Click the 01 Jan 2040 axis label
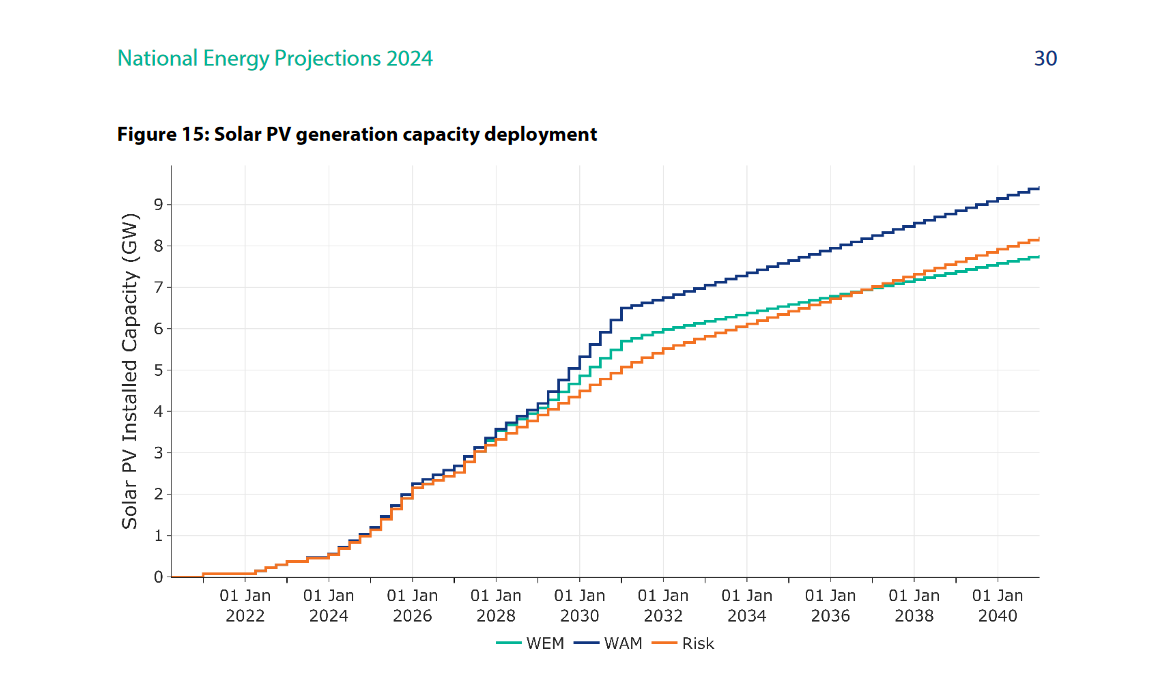Viewport: 1156px width, 680px height. (x=997, y=606)
